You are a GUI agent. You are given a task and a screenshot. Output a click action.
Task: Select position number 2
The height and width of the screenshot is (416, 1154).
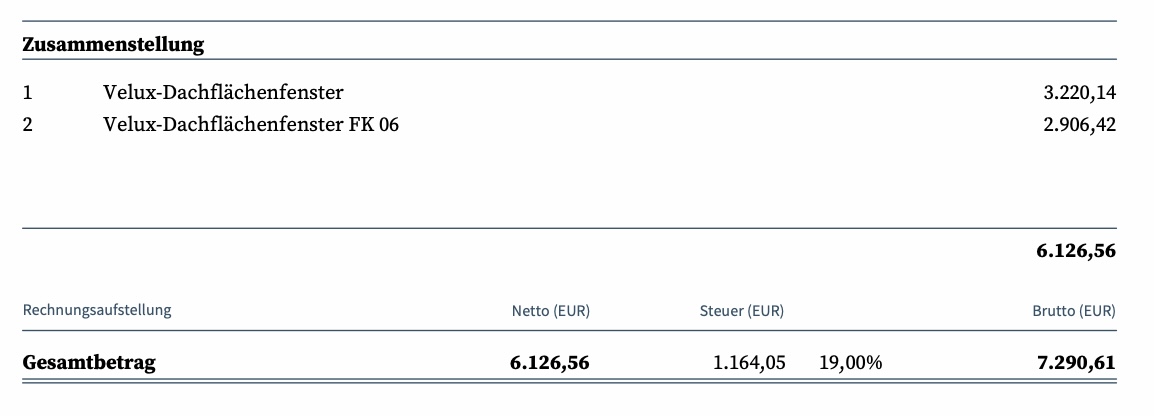coord(28,124)
